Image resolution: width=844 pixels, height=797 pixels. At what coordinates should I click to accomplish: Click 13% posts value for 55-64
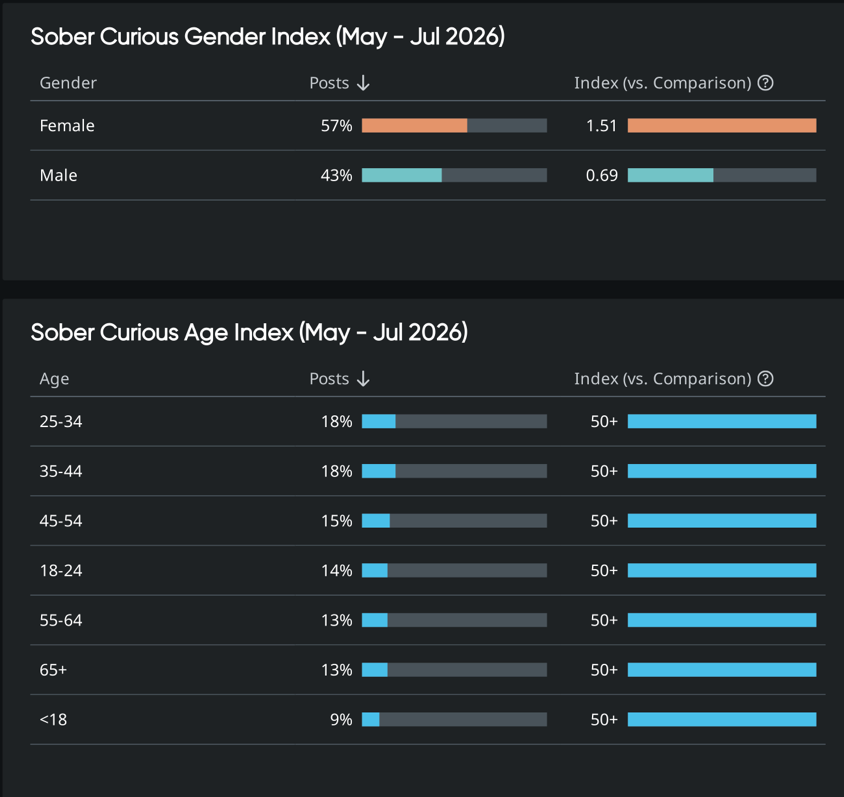click(x=336, y=620)
